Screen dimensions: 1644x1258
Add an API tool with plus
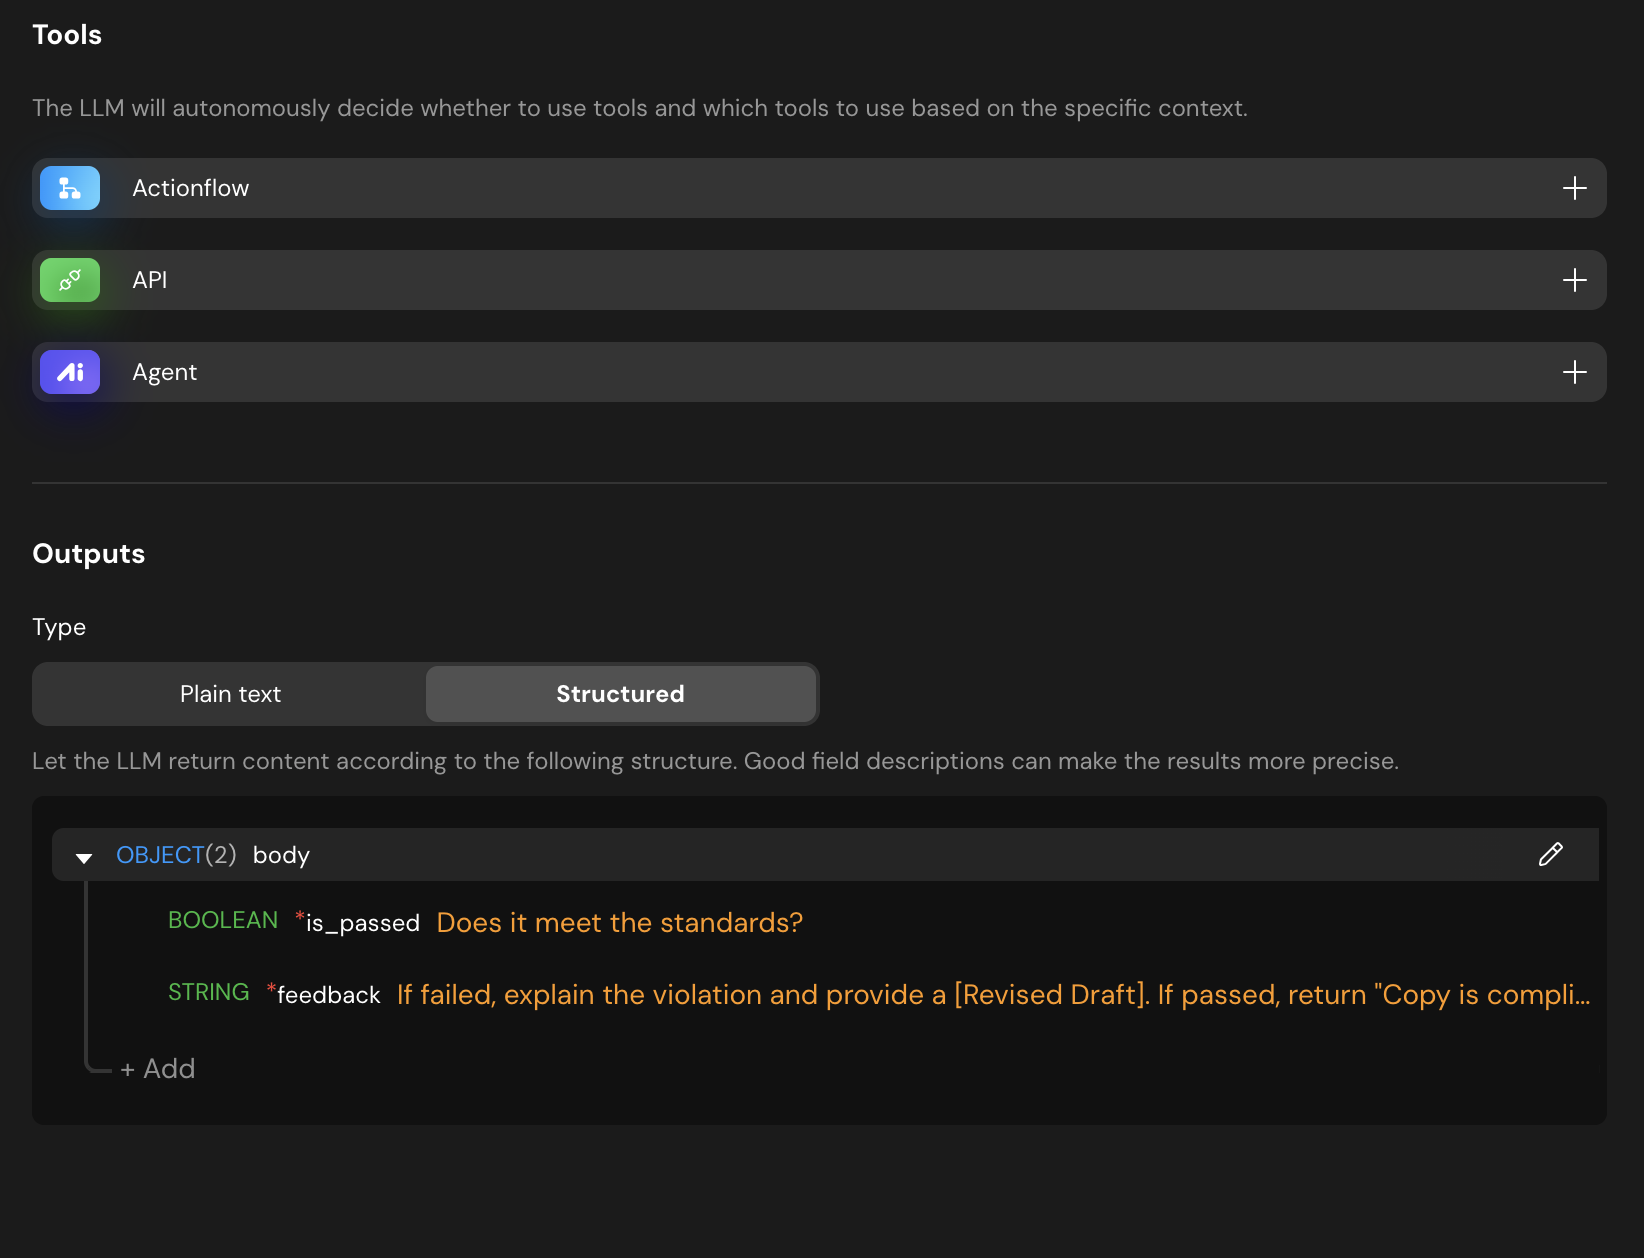[x=1574, y=280]
